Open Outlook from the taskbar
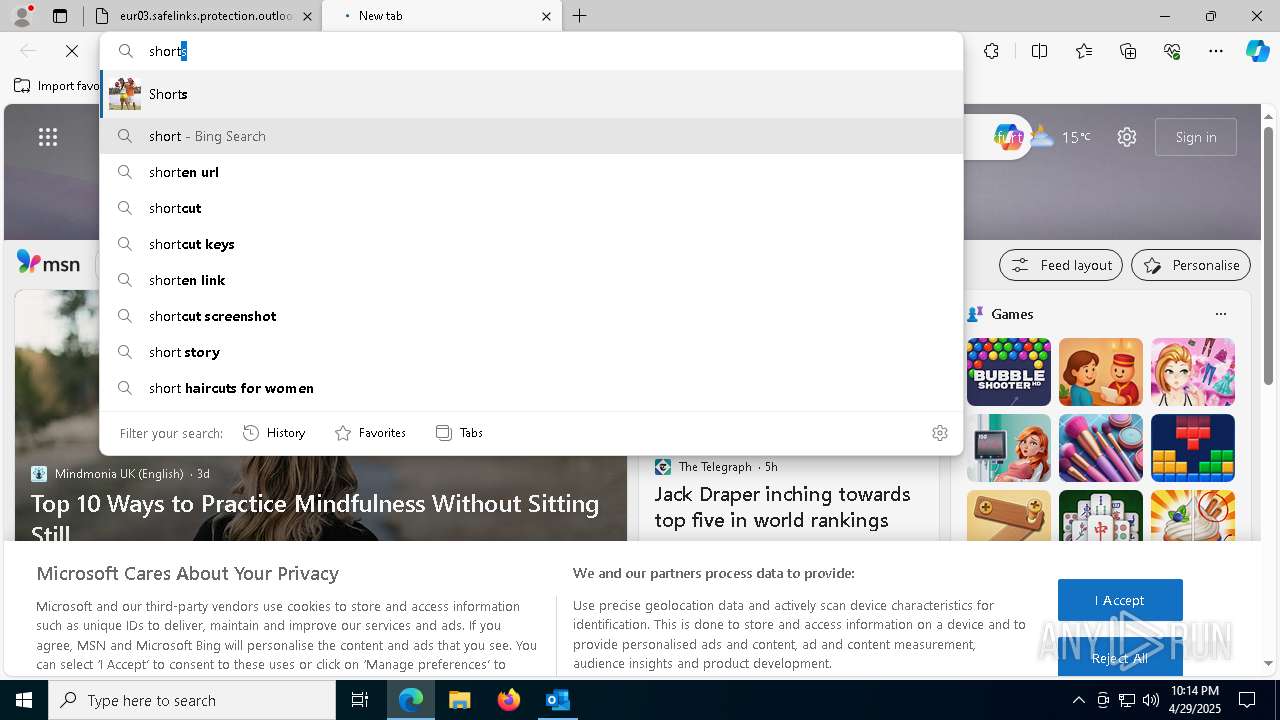 click(557, 700)
